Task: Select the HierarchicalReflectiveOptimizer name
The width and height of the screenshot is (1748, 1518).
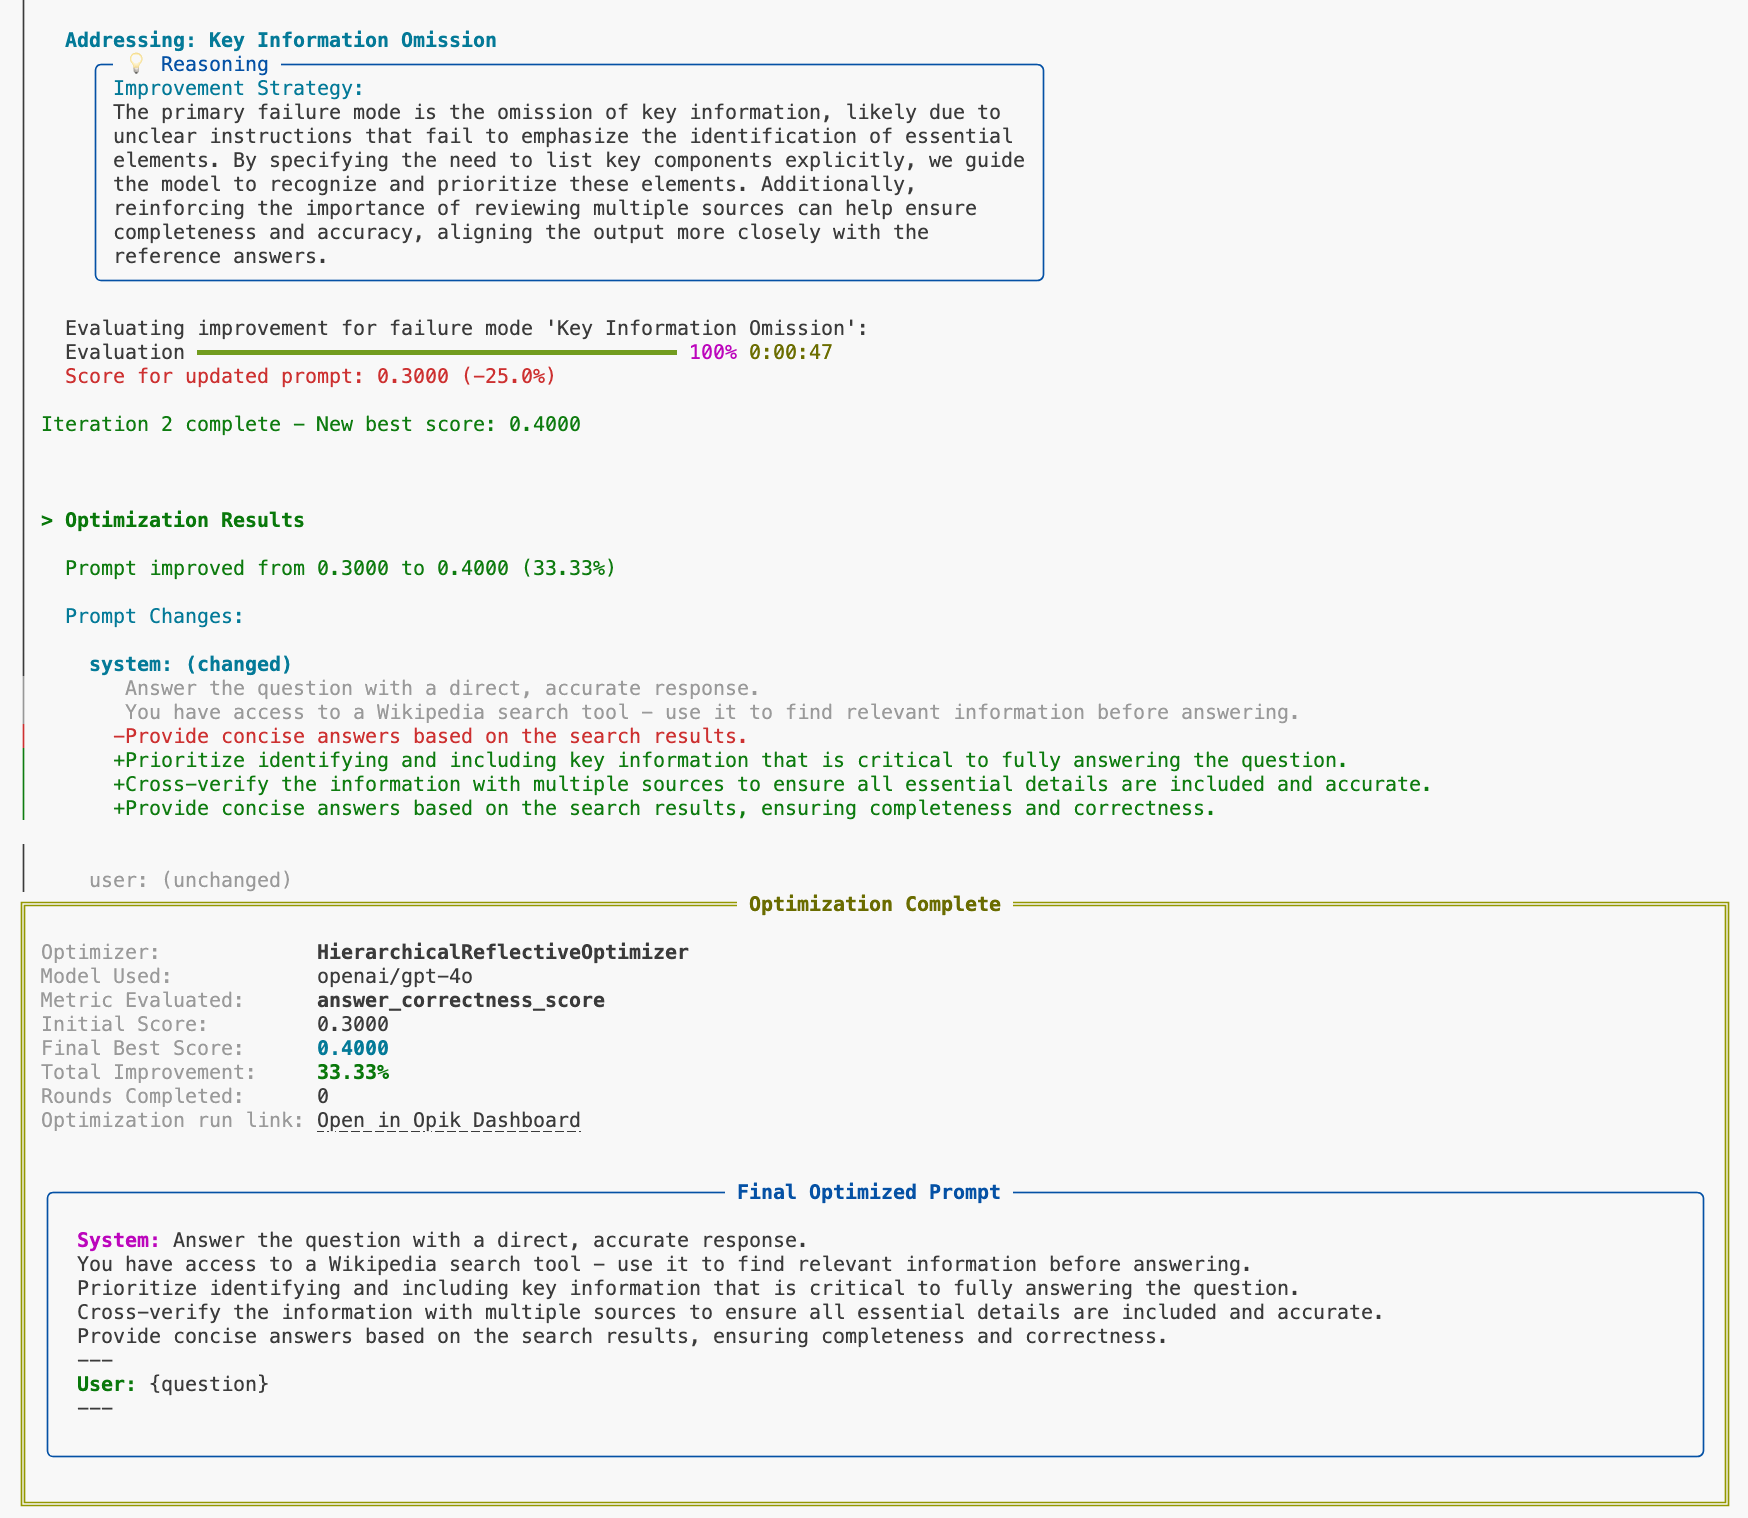Action: coord(502,952)
